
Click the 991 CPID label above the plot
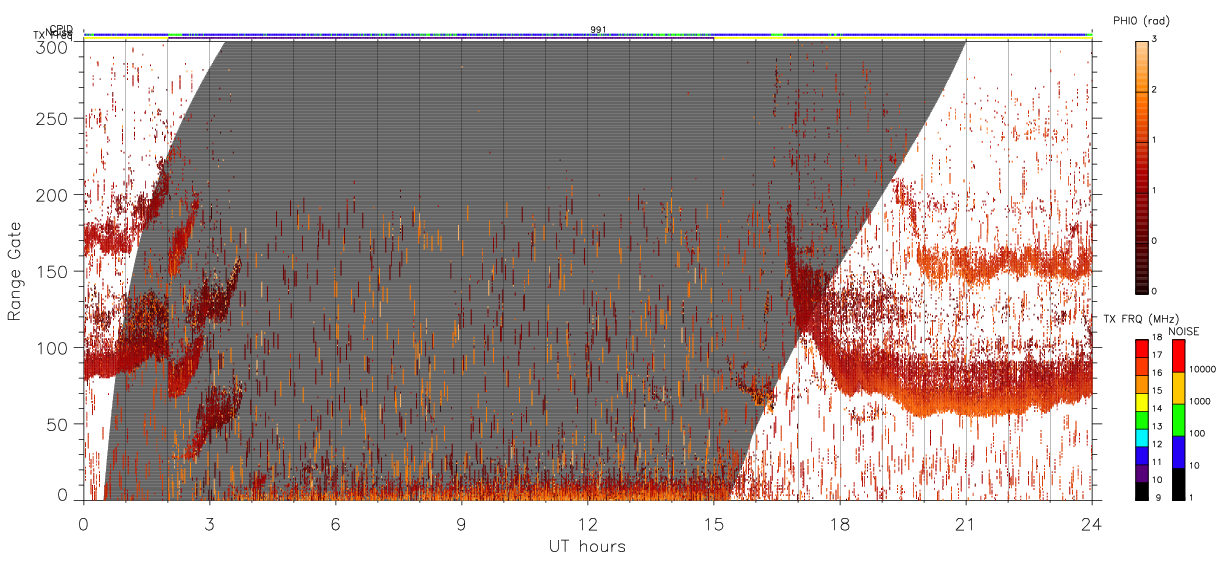[x=598, y=30]
